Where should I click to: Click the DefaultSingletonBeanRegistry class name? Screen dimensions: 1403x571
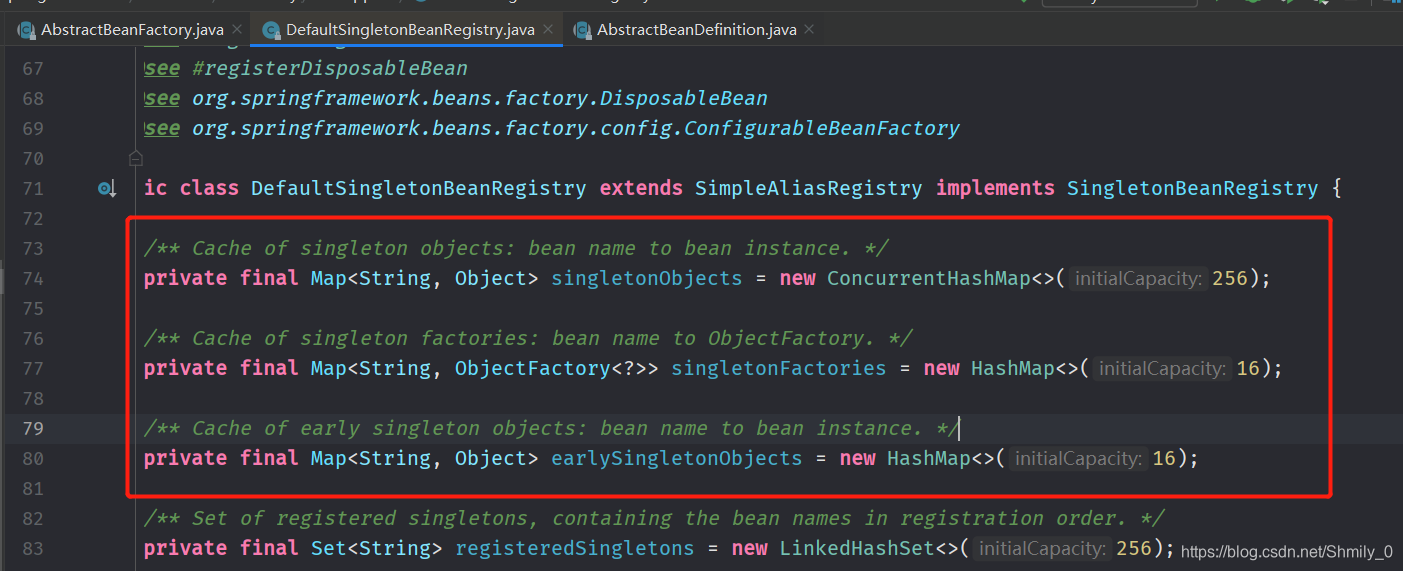pos(419,188)
